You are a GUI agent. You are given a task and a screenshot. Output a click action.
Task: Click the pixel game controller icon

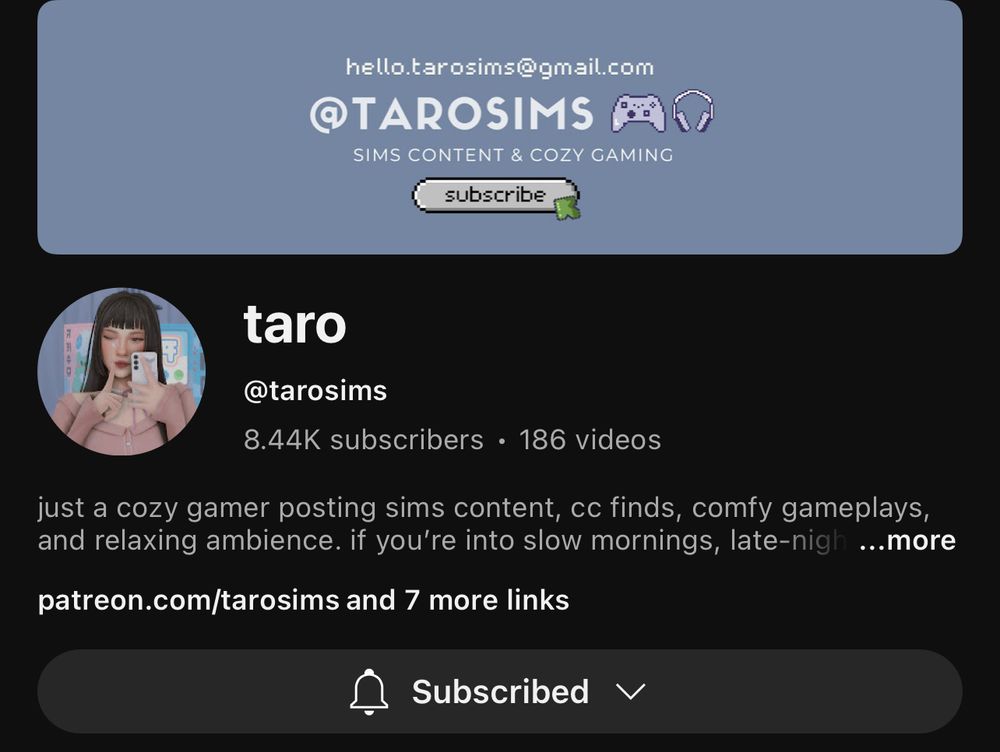click(x=638, y=113)
